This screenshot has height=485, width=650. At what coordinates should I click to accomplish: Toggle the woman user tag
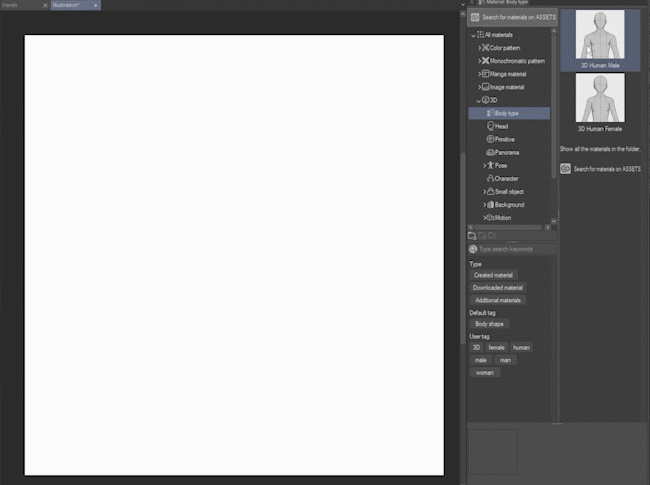pos(485,373)
